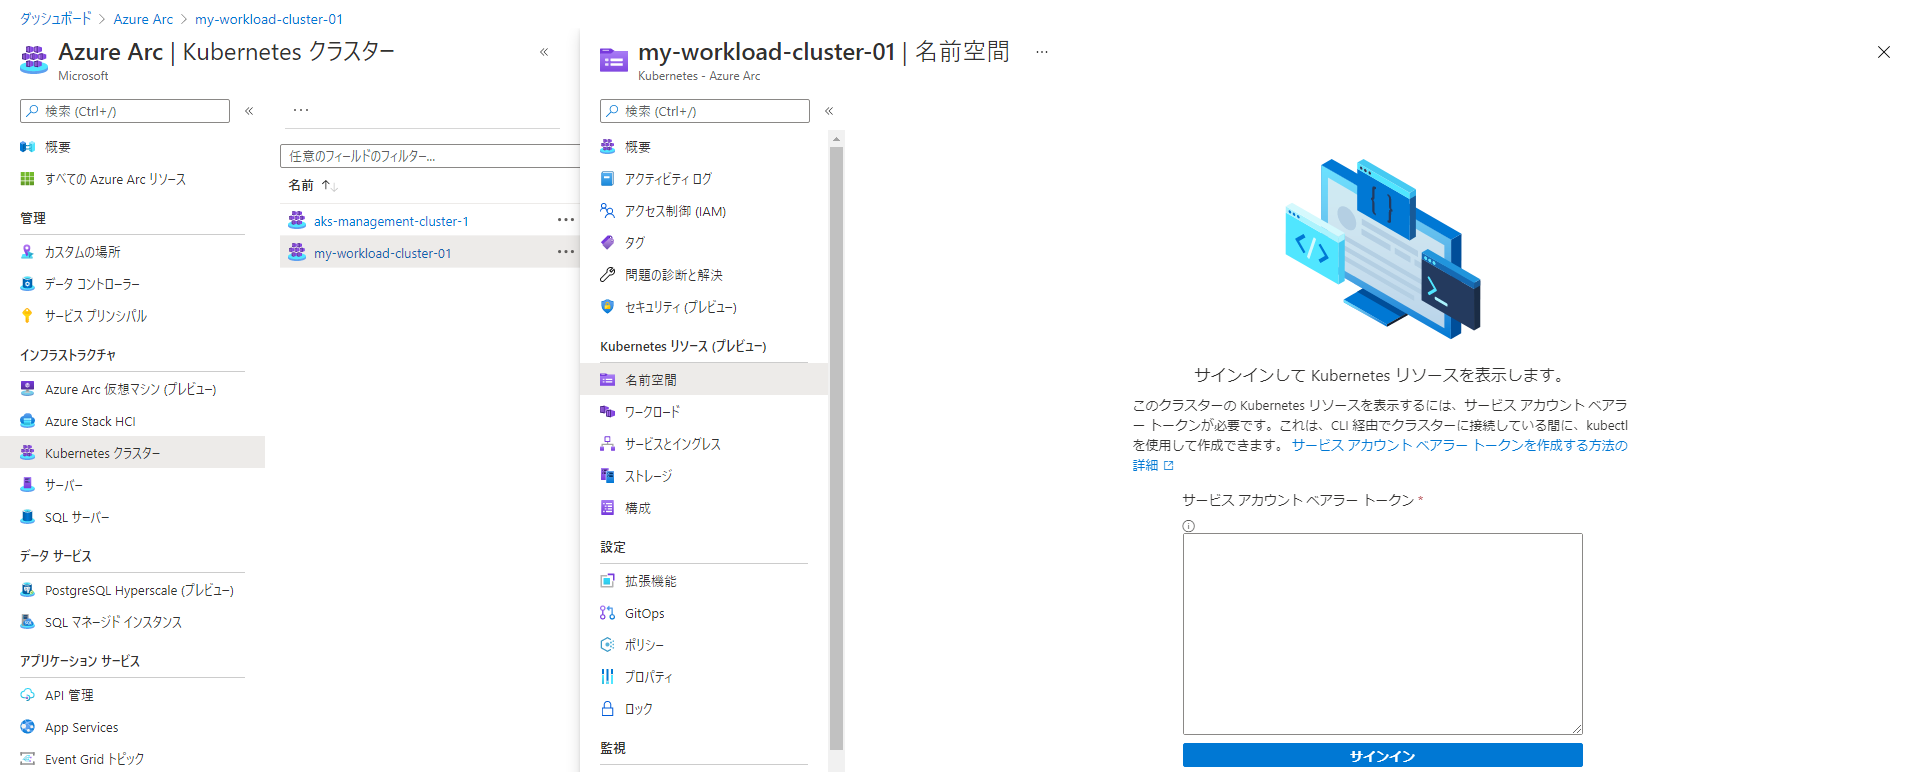Focus the service account bearer token textbox
Viewport: 1920px width, 772px height.
1382,634
